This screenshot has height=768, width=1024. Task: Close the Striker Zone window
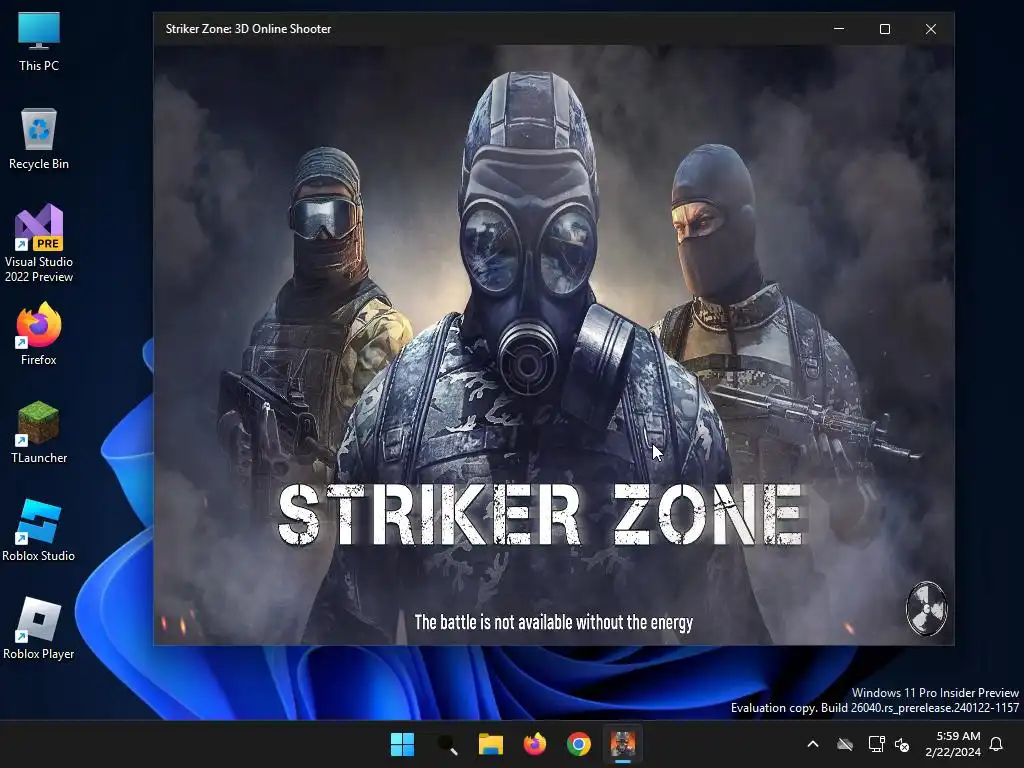(931, 29)
